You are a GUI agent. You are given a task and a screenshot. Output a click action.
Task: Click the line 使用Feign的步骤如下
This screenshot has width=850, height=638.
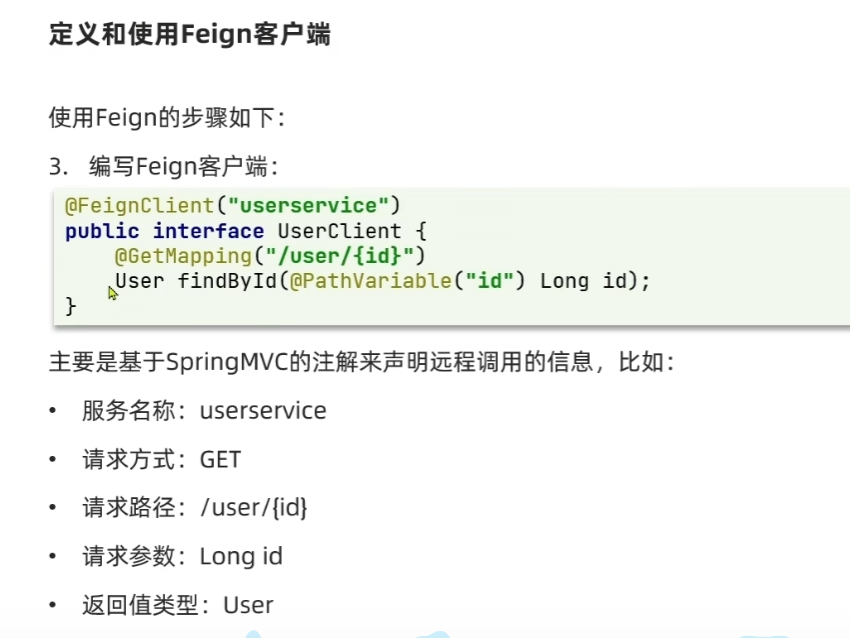tap(166, 117)
